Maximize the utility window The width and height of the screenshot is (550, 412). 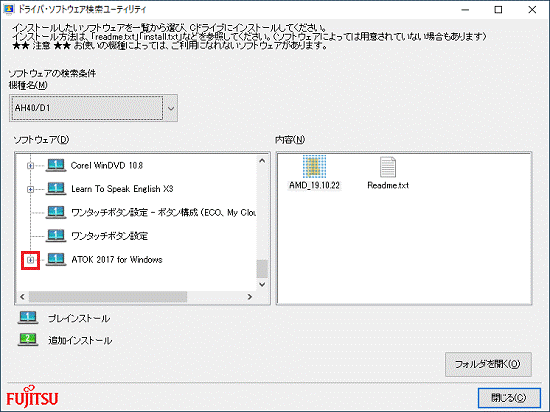[x=498, y=10]
